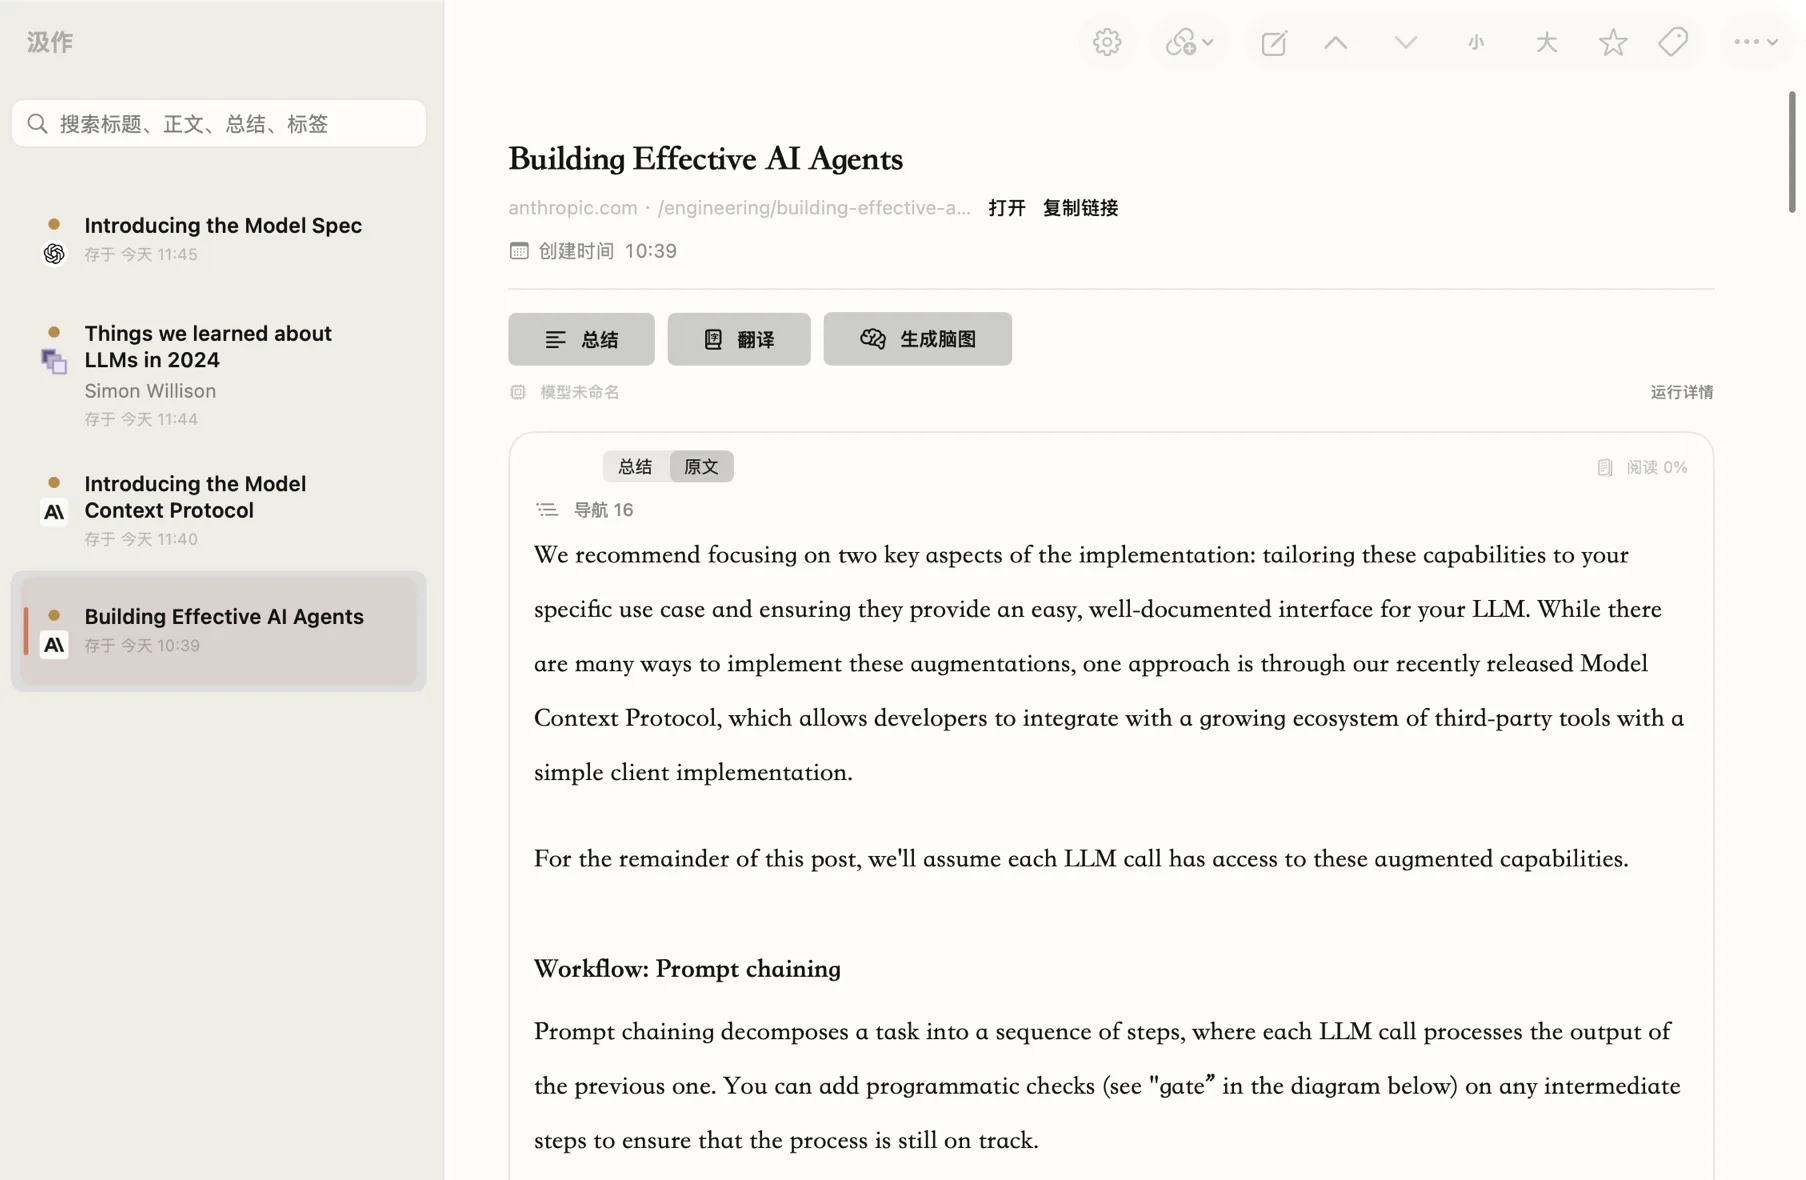Click the 翻译 translate button

pyautogui.click(x=739, y=339)
